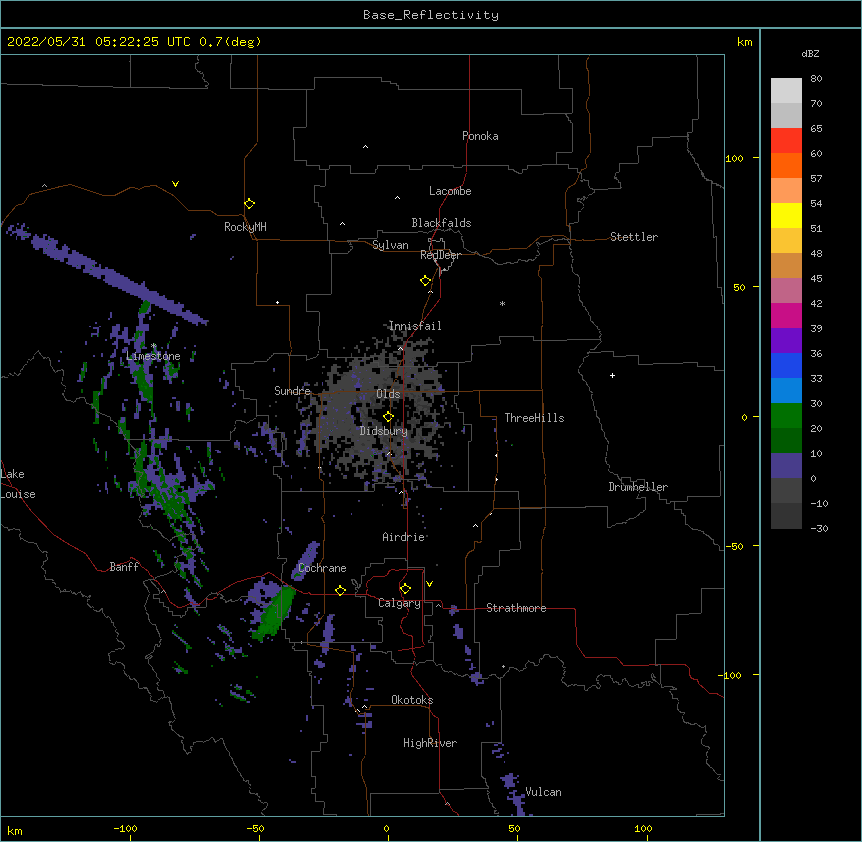
Task: Click the Vulcan town label
Action: pos(543,792)
